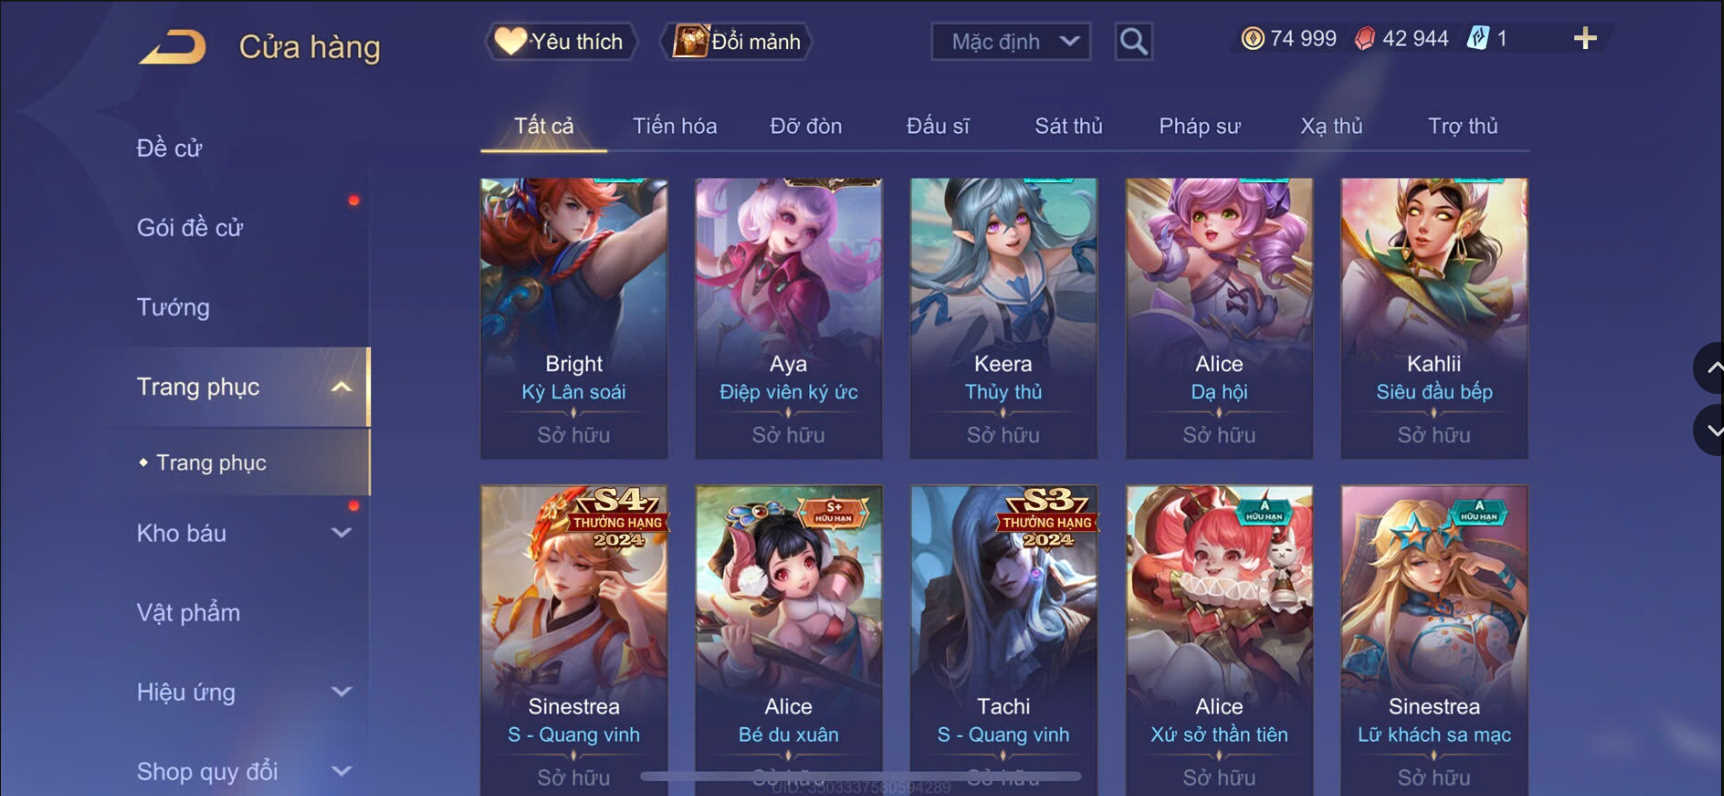Click the blue voucher ticket icon
Image resolution: width=1724 pixels, height=796 pixels.
[x=1477, y=39]
